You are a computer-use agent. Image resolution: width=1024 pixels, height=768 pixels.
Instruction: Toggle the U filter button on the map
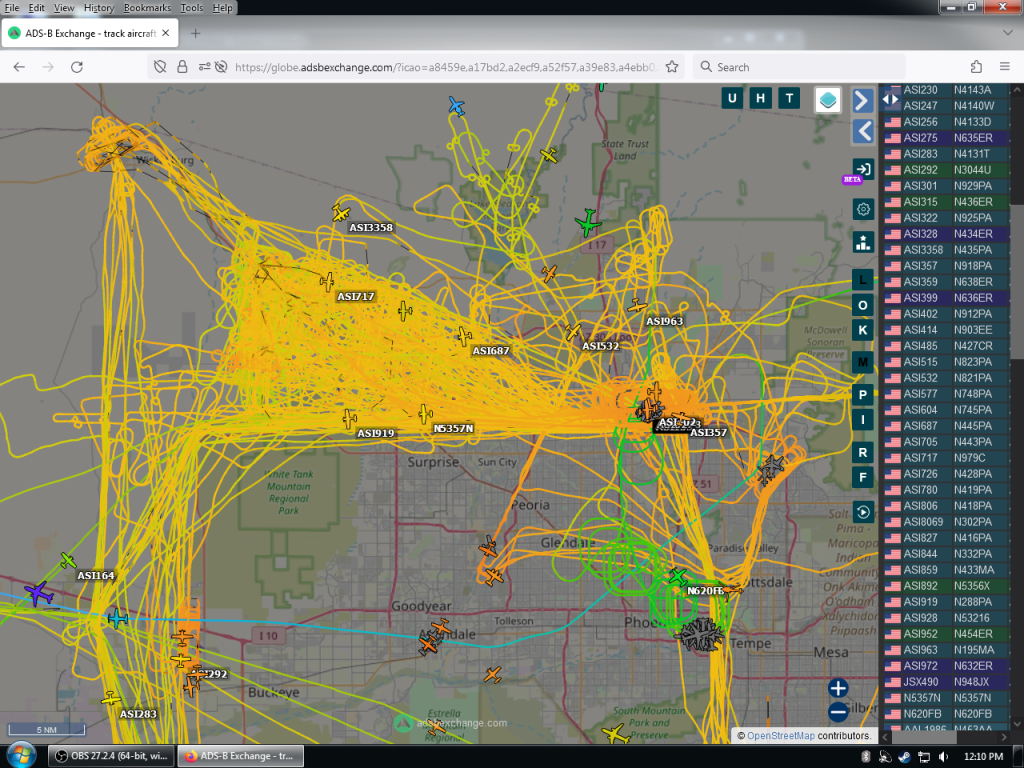pos(732,99)
